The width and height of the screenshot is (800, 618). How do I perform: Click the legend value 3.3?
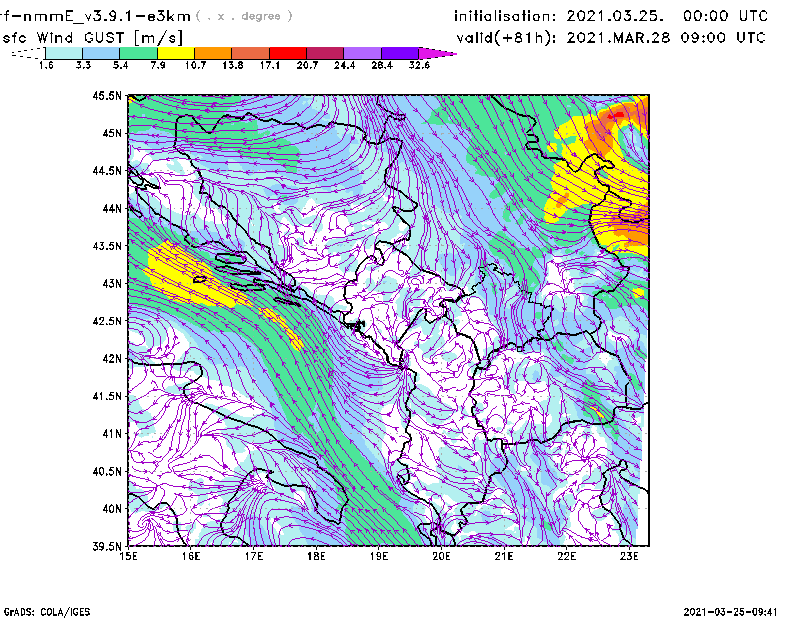(x=83, y=65)
